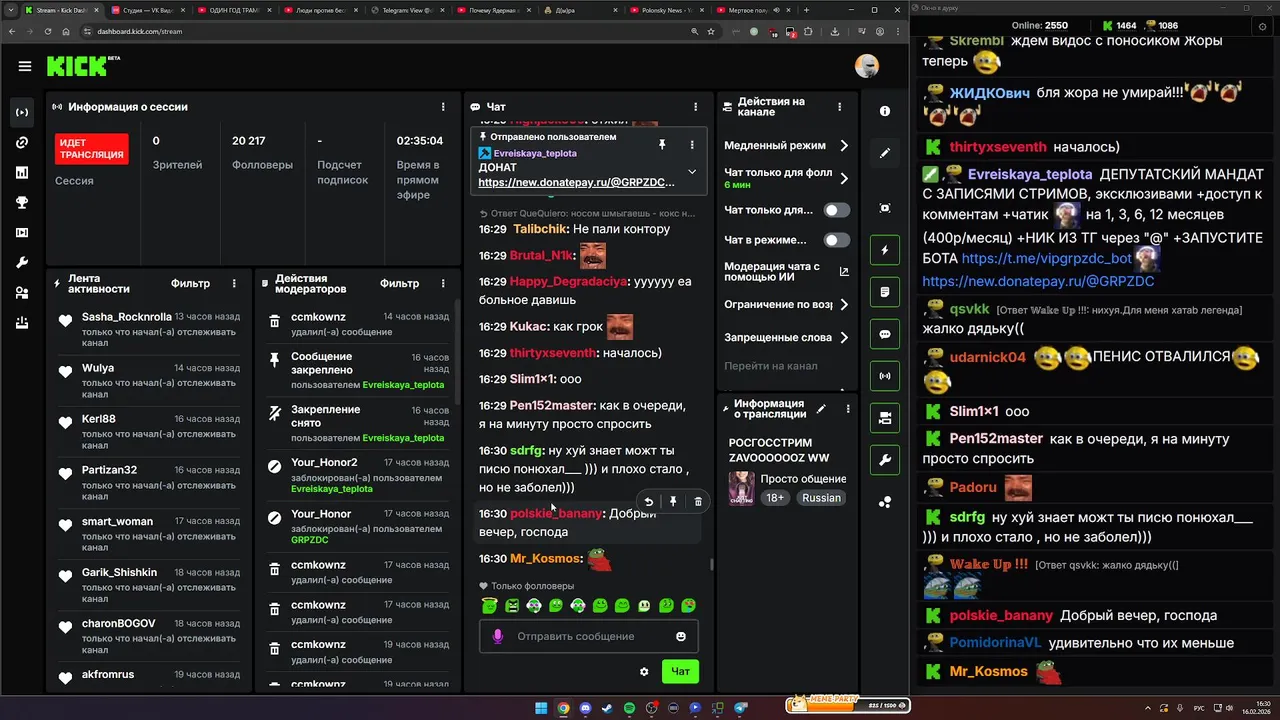
Task: Open the emoji picker smiley in message box
Action: (681, 636)
